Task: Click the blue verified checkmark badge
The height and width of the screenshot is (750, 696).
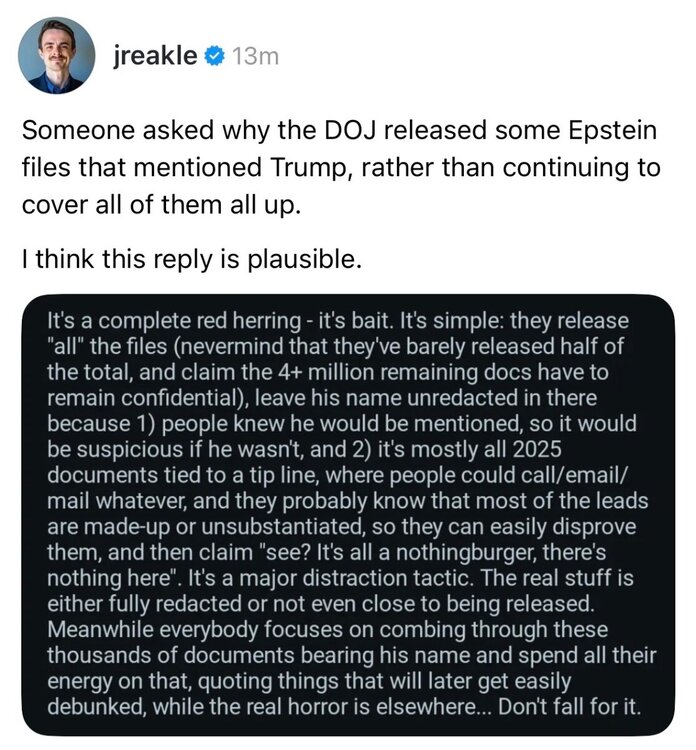Action: 213,56
